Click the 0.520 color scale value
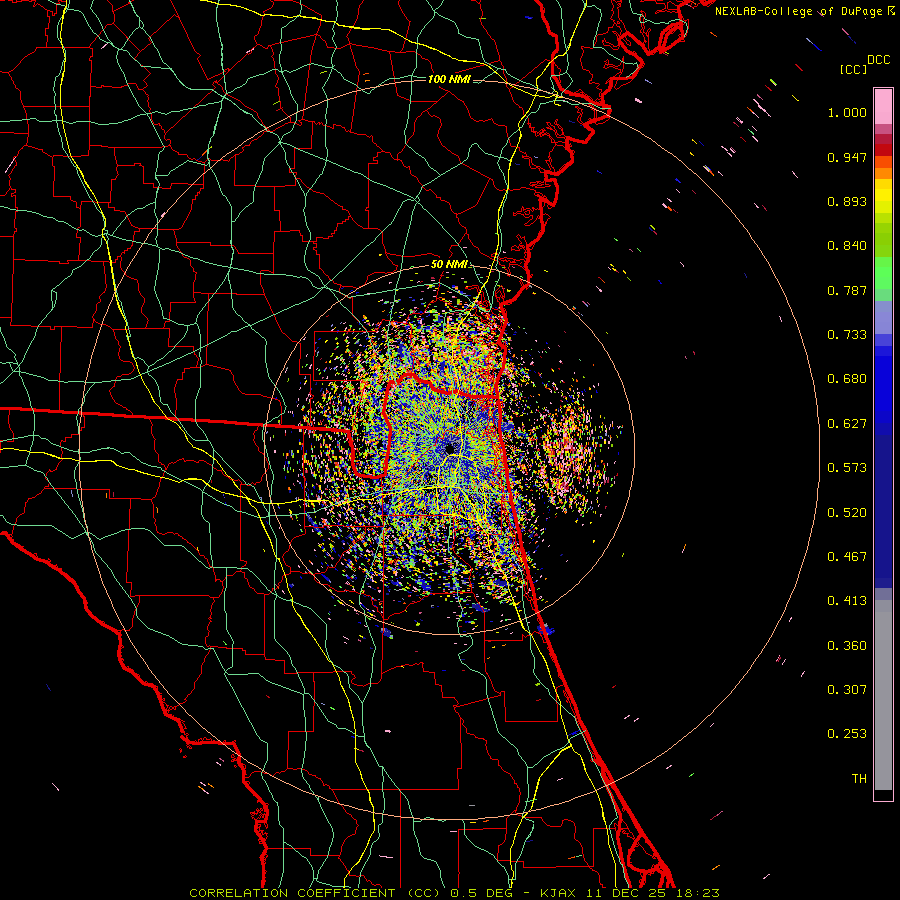Viewport: 900px width, 900px height. pos(847,513)
